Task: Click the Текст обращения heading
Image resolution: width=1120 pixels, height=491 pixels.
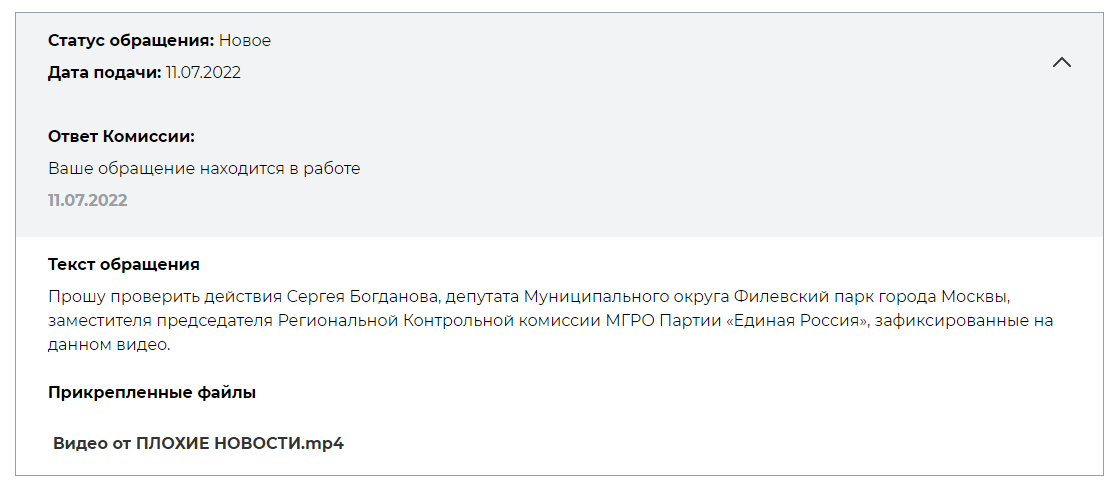Action: [124, 264]
